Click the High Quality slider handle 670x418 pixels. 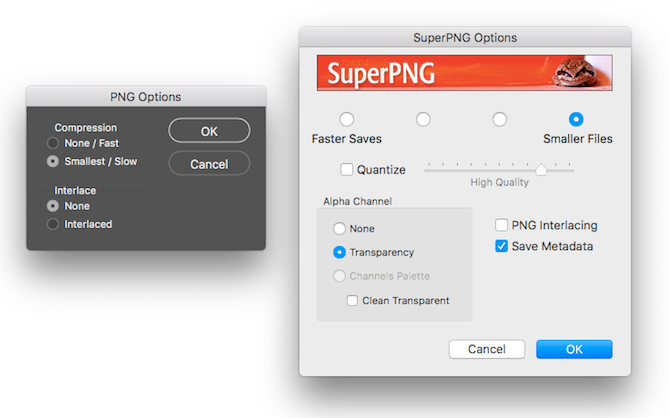point(541,169)
